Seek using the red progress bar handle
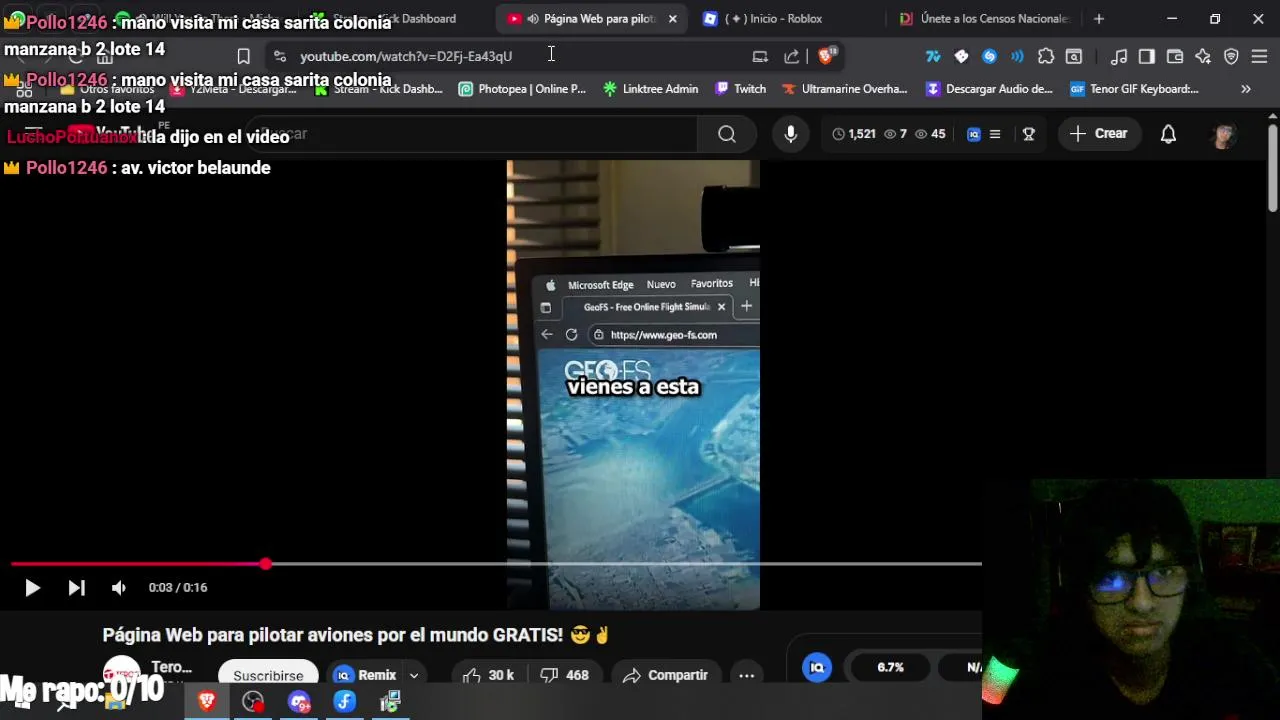Screen dimensions: 1280x720 coord(265,564)
